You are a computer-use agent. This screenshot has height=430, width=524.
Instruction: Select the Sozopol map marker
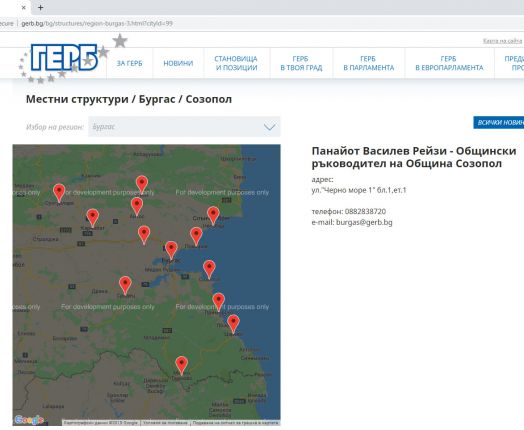click(x=209, y=269)
